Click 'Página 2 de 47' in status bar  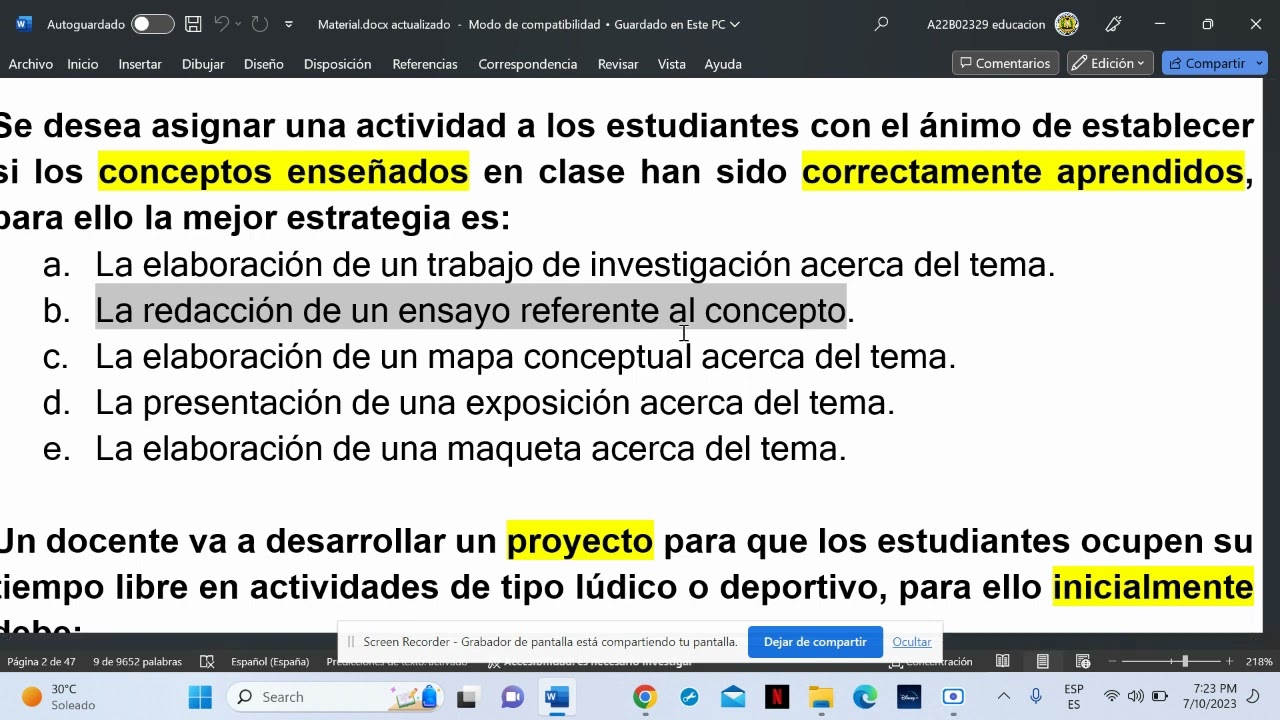coord(41,662)
